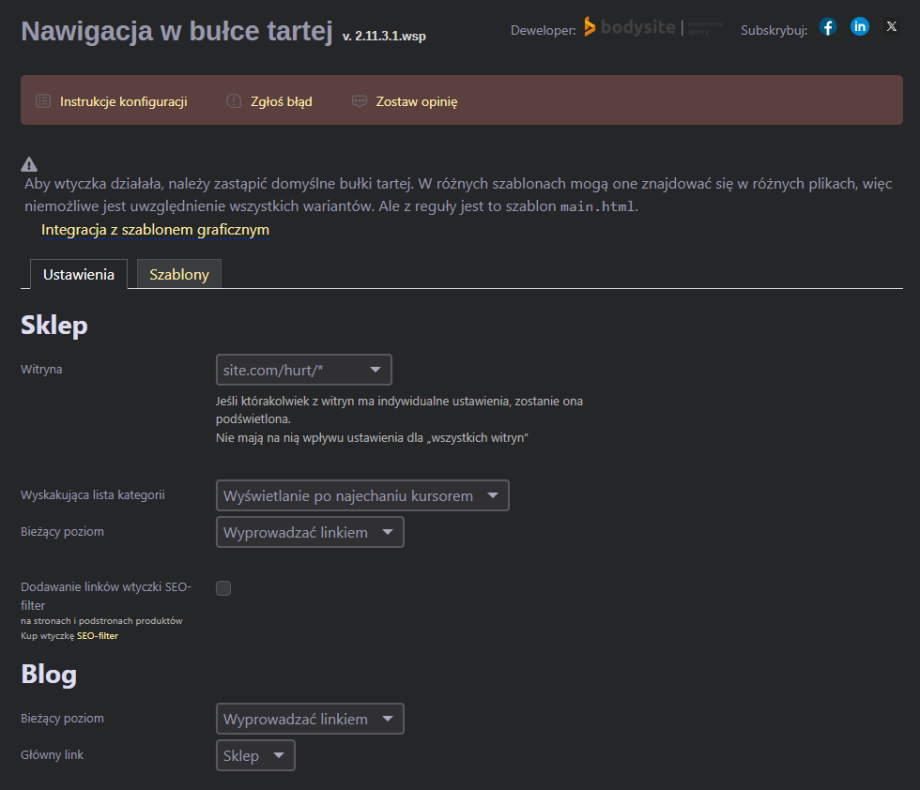Select the Ustawienia tab
Image resolution: width=920 pixels, height=790 pixels.
tap(79, 274)
